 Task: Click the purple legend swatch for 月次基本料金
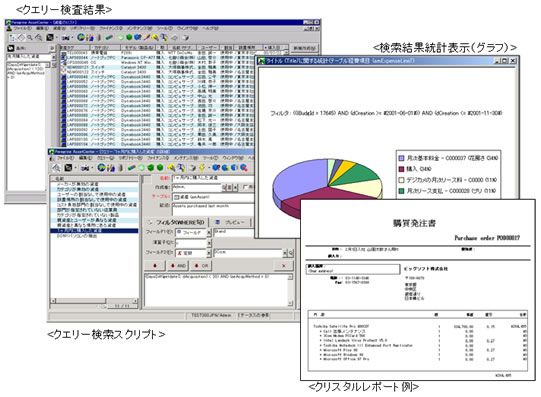click(x=401, y=158)
